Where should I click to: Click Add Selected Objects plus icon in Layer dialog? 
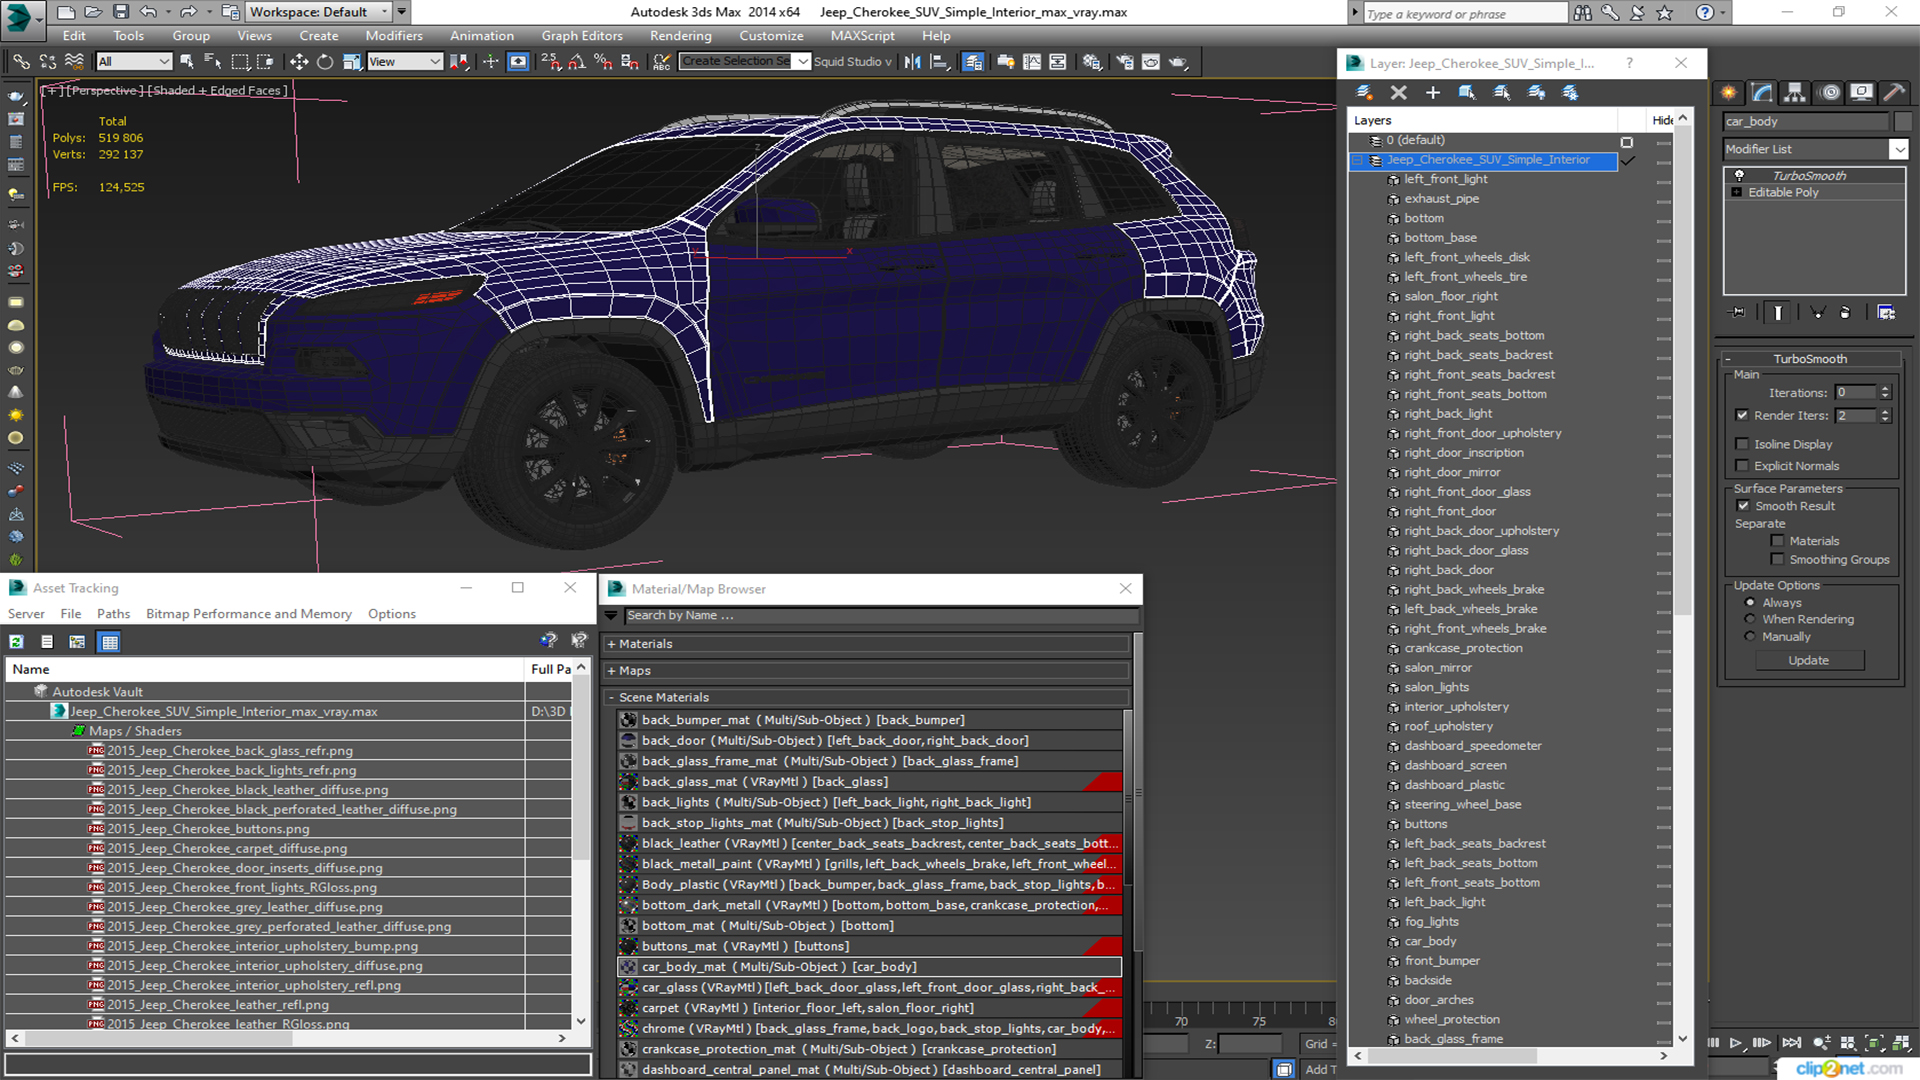pyautogui.click(x=1433, y=93)
